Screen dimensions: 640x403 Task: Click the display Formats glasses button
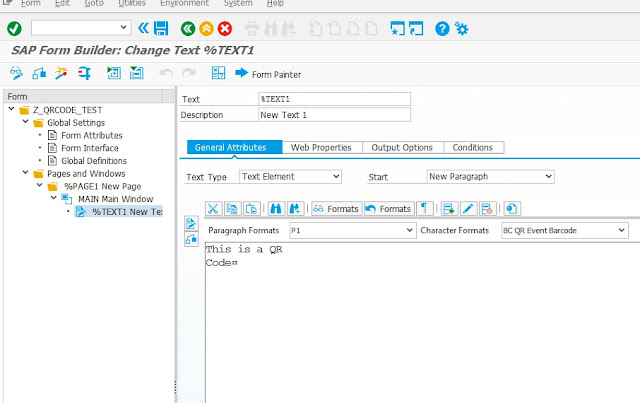[x=336, y=209]
